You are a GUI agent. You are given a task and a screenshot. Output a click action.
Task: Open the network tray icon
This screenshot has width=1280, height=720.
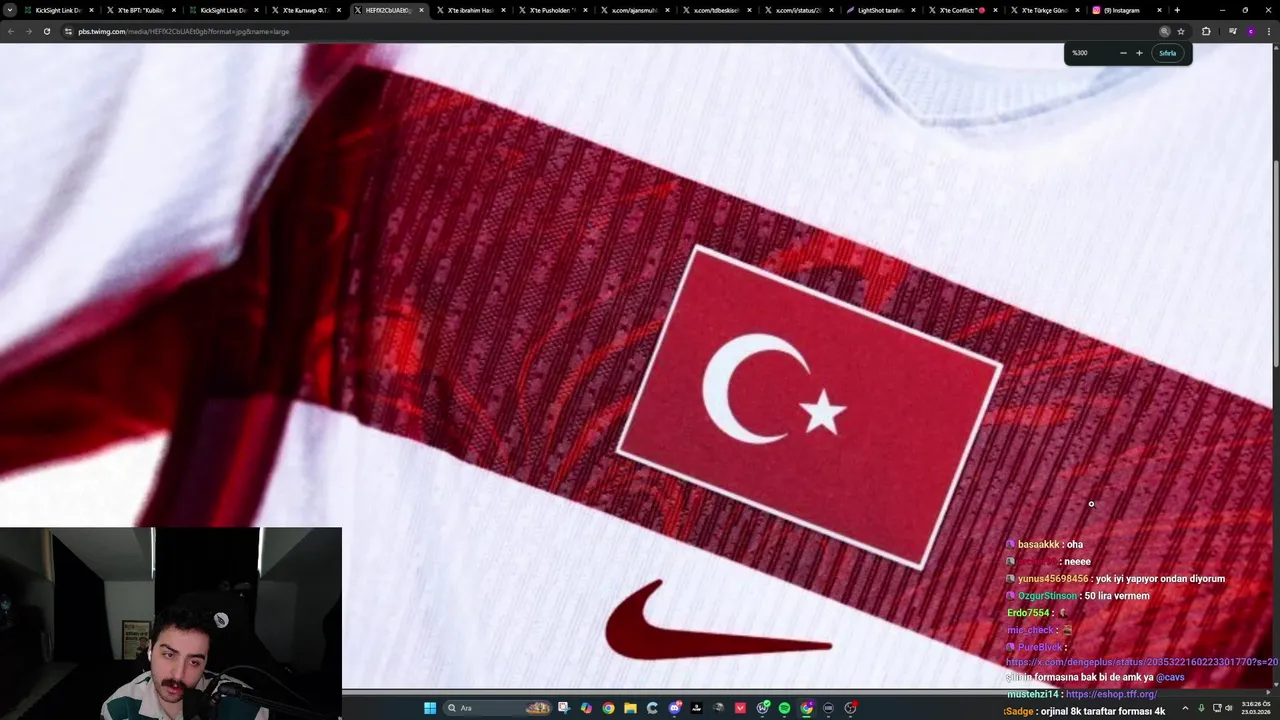click(1217, 708)
